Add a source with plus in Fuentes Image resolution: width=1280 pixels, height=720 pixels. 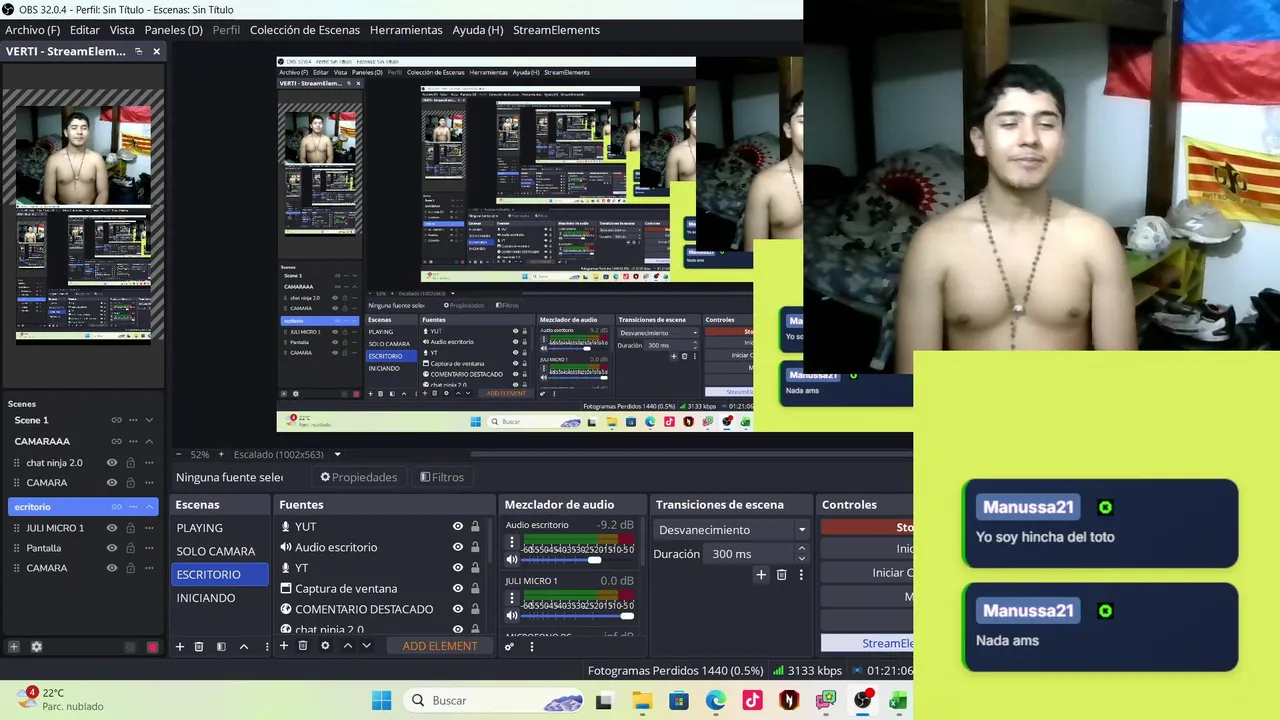[284, 646]
